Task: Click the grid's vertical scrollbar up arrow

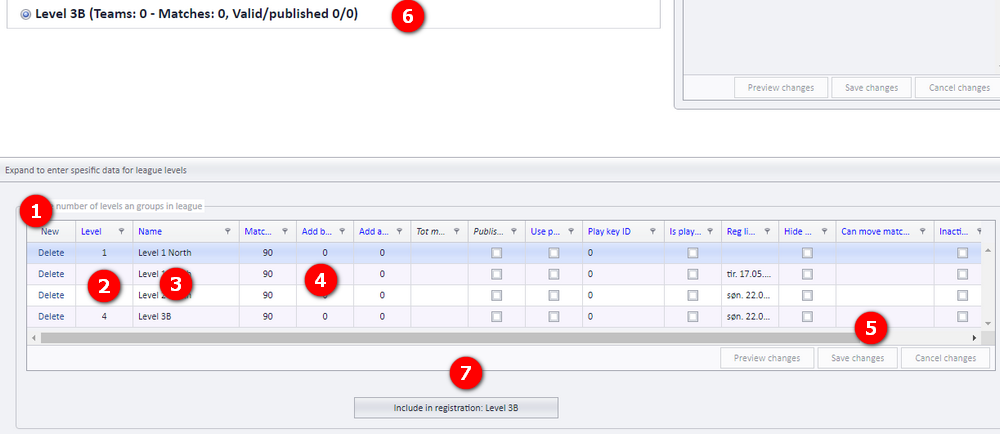Action: coord(988,250)
